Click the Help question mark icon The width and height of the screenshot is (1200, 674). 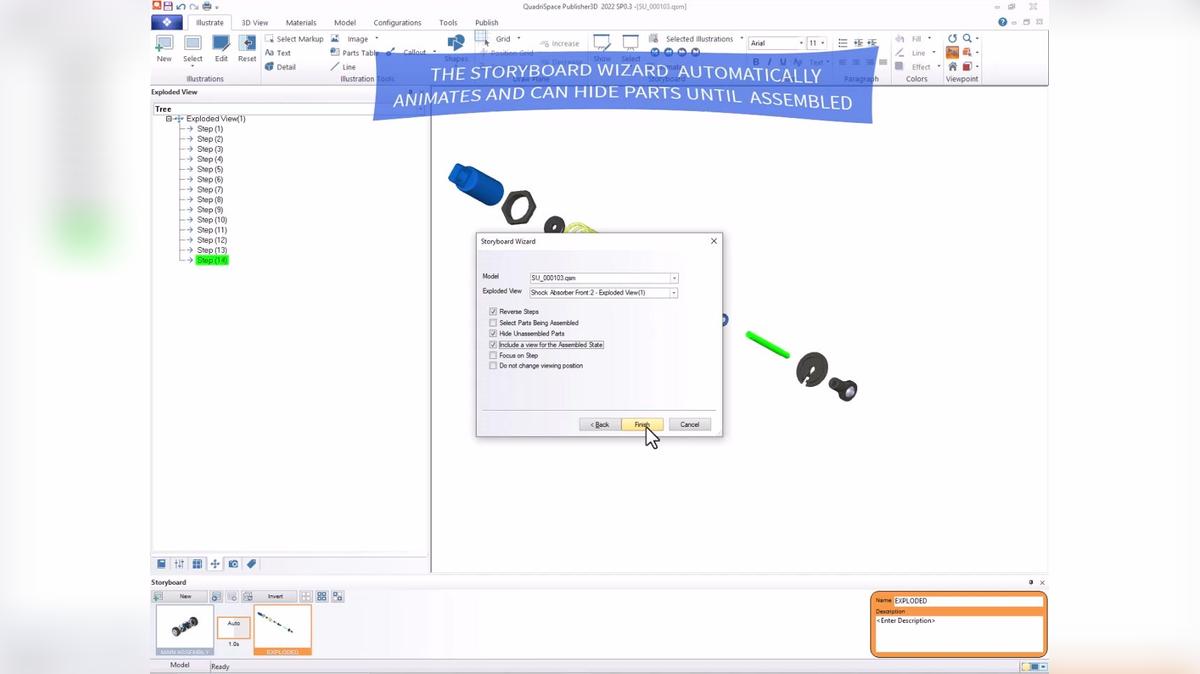coord(1003,22)
